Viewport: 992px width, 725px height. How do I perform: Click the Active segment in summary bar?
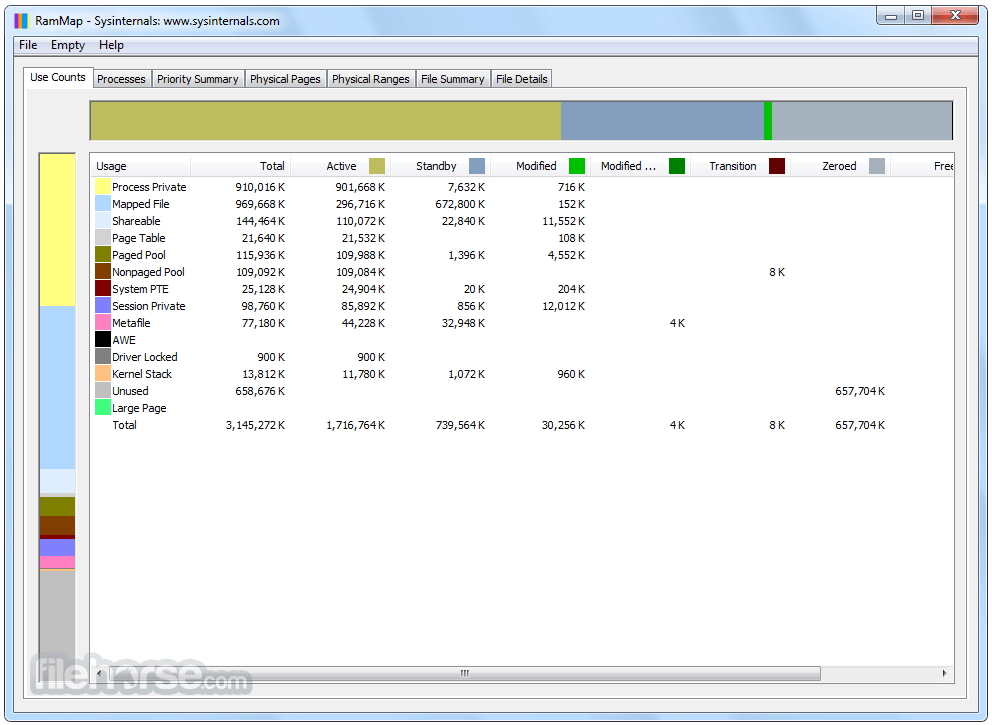click(325, 121)
